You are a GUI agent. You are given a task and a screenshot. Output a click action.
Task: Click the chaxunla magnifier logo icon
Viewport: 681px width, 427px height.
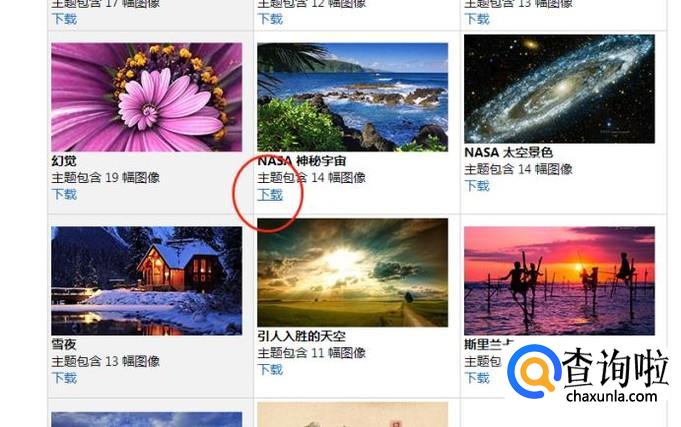(x=534, y=371)
